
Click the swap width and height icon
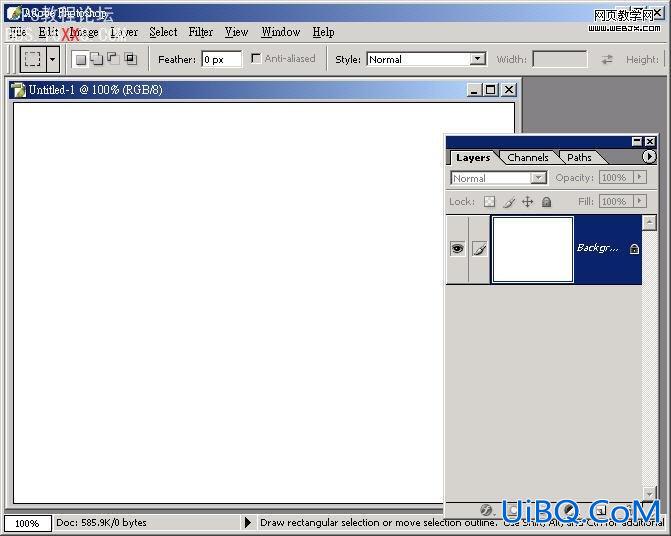(x=606, y=59)
